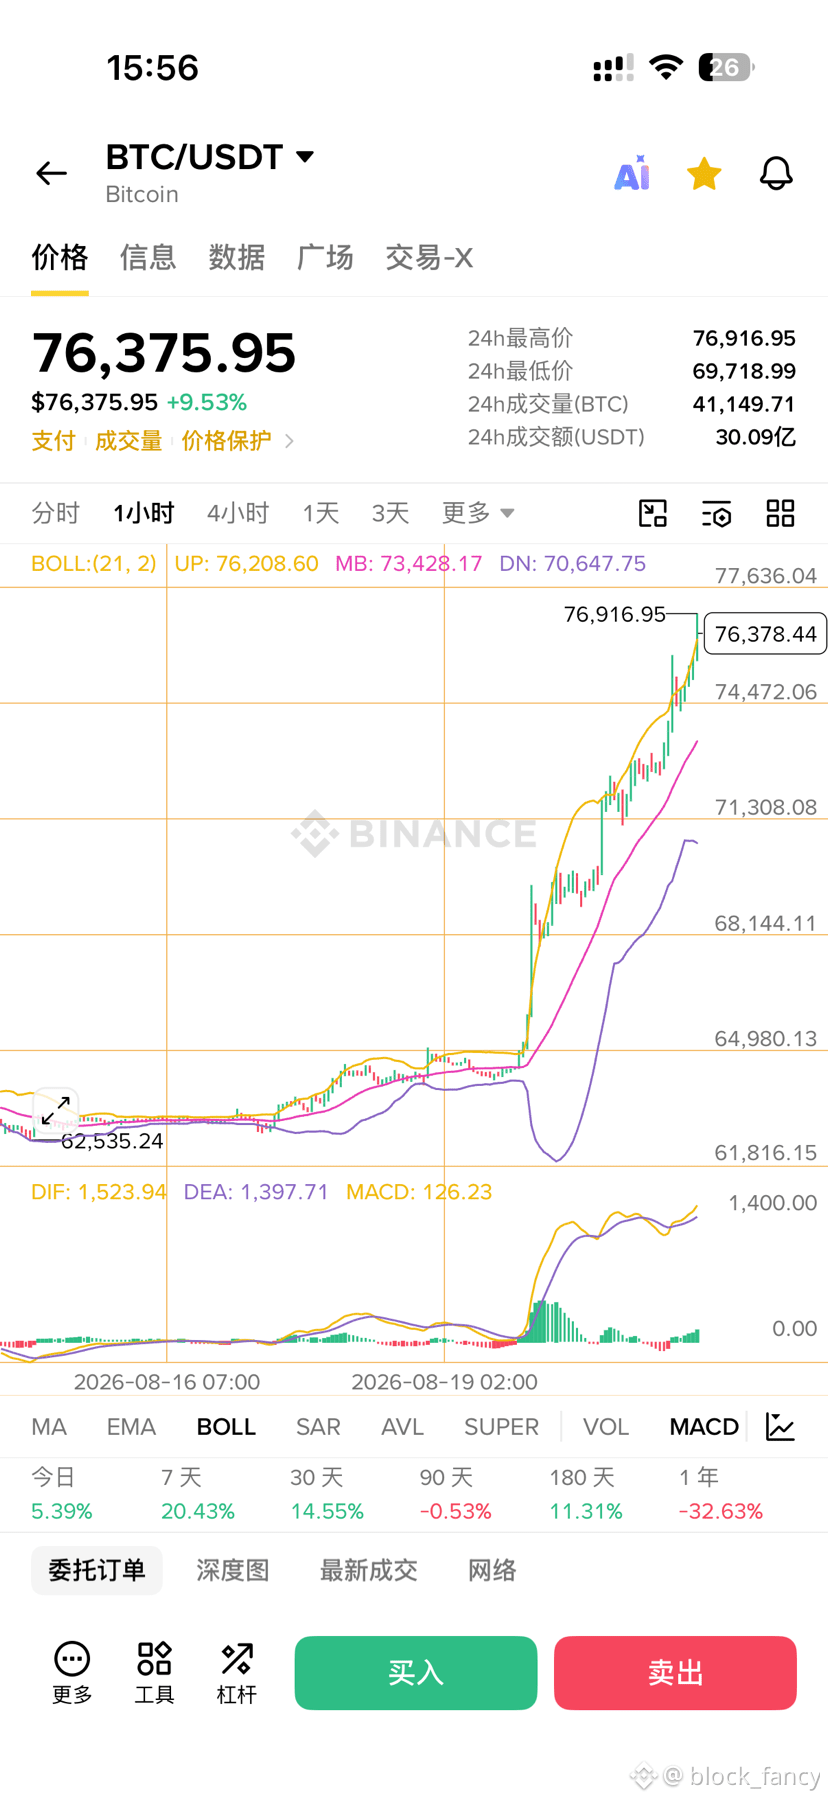Tap the 24h最高价 value 76,916.95
The image size is (828, 1801).
point(744,338)
